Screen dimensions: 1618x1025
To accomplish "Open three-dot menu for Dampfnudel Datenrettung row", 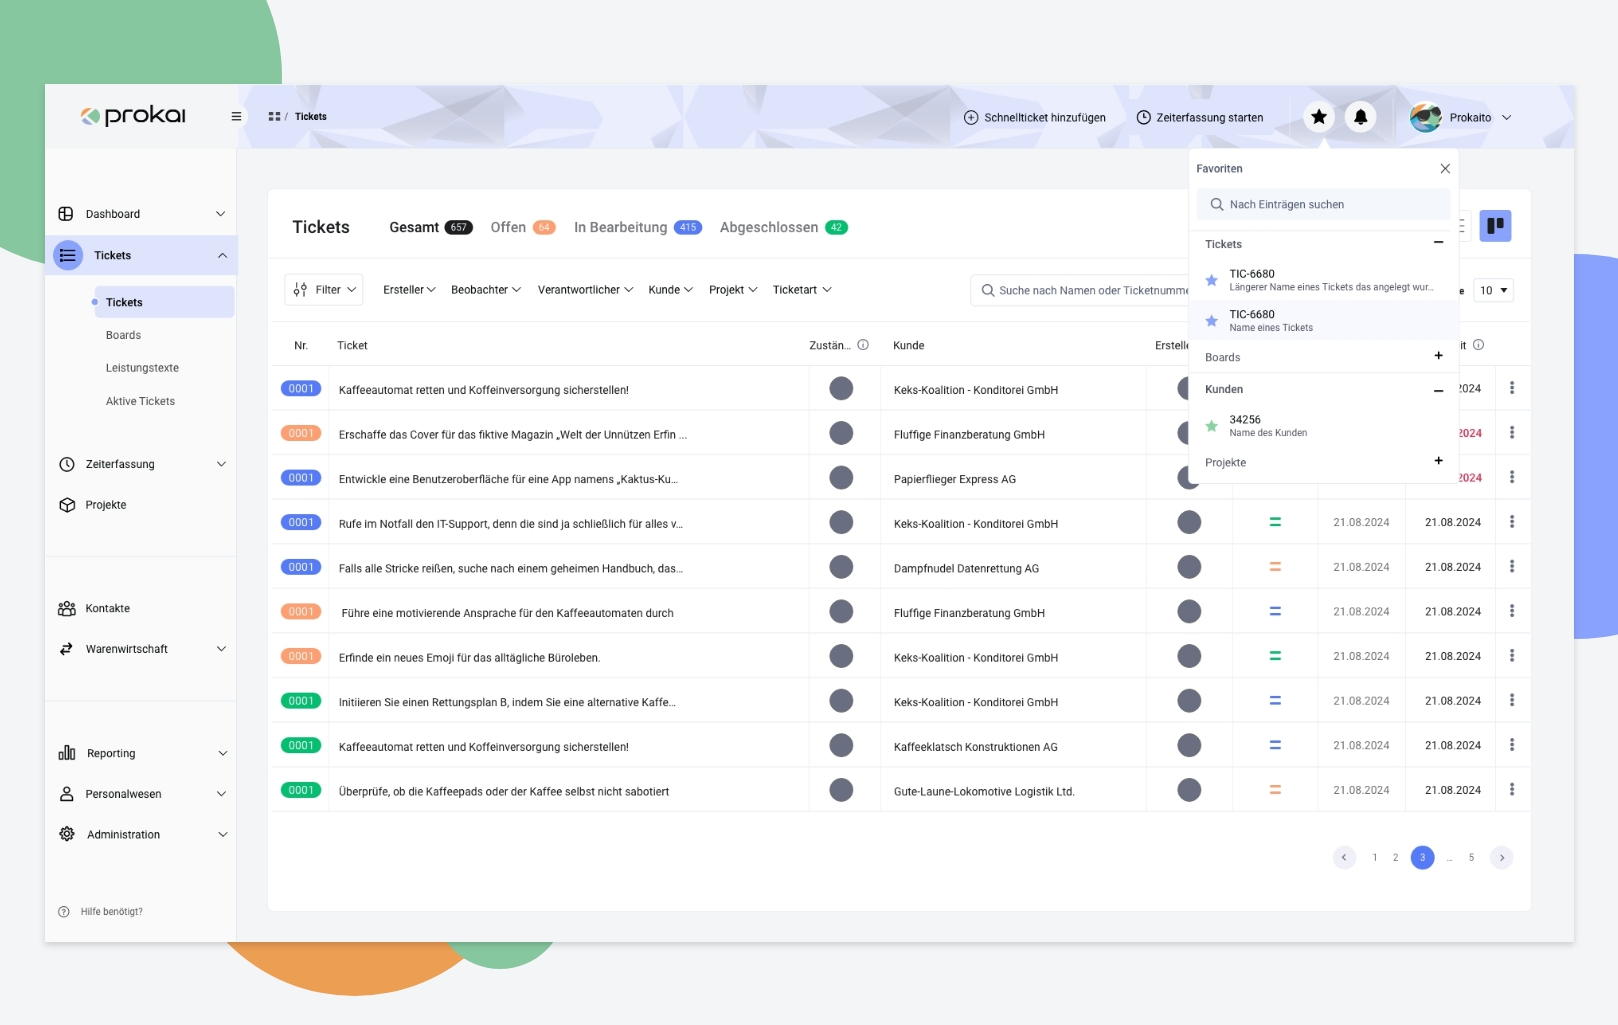I will pyautogui.click(x=1512, y=567).
